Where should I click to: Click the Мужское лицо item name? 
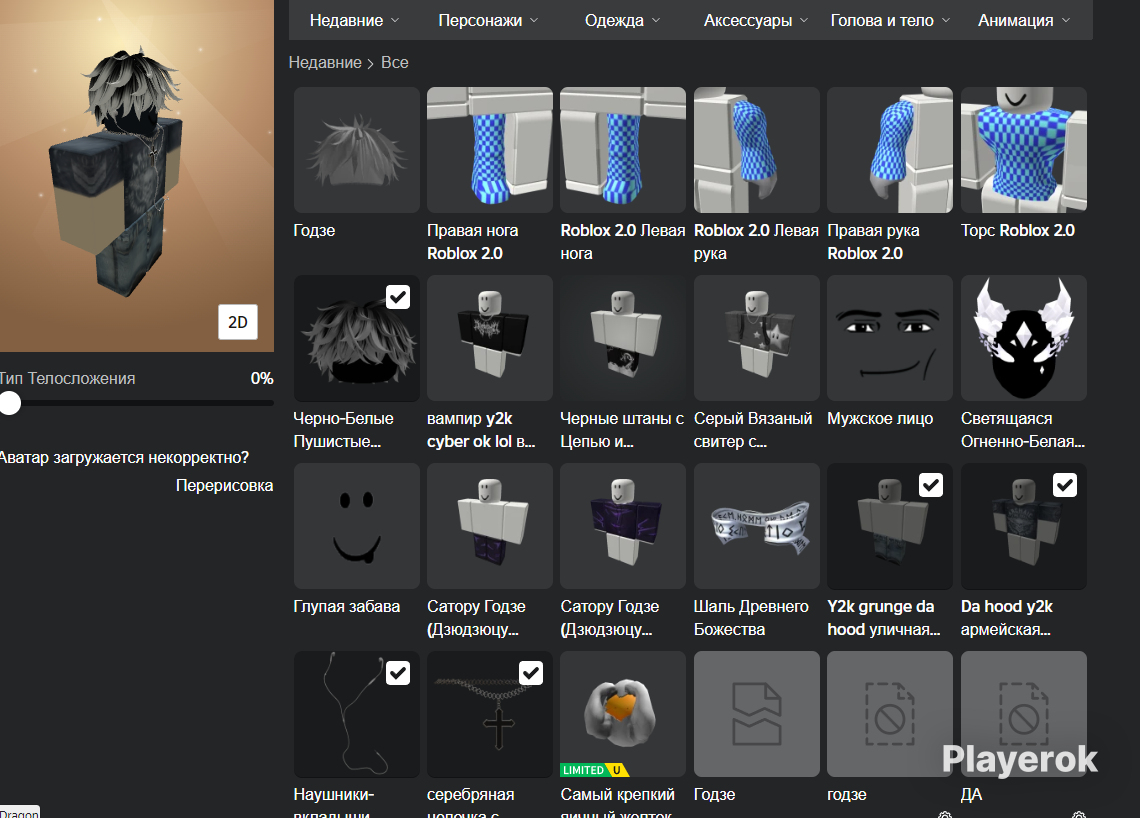pyautogui.click(x=880, y=419)
